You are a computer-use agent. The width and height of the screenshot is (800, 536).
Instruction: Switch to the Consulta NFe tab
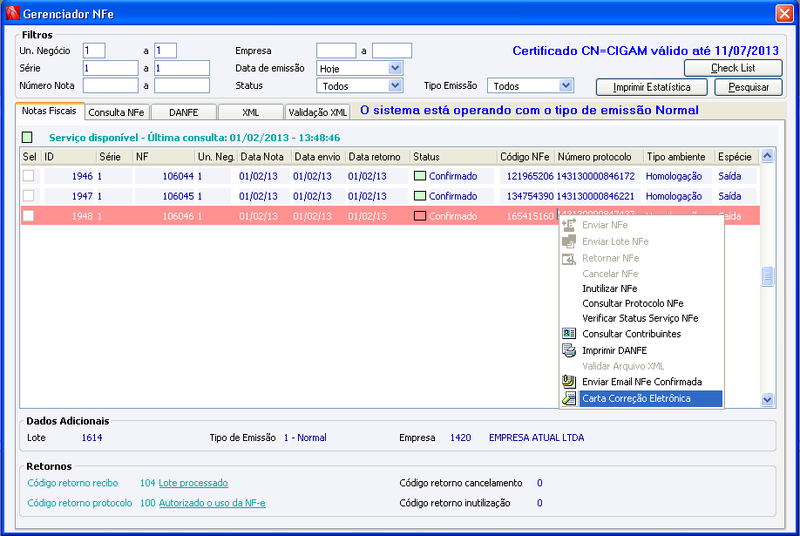coord(116,112)
